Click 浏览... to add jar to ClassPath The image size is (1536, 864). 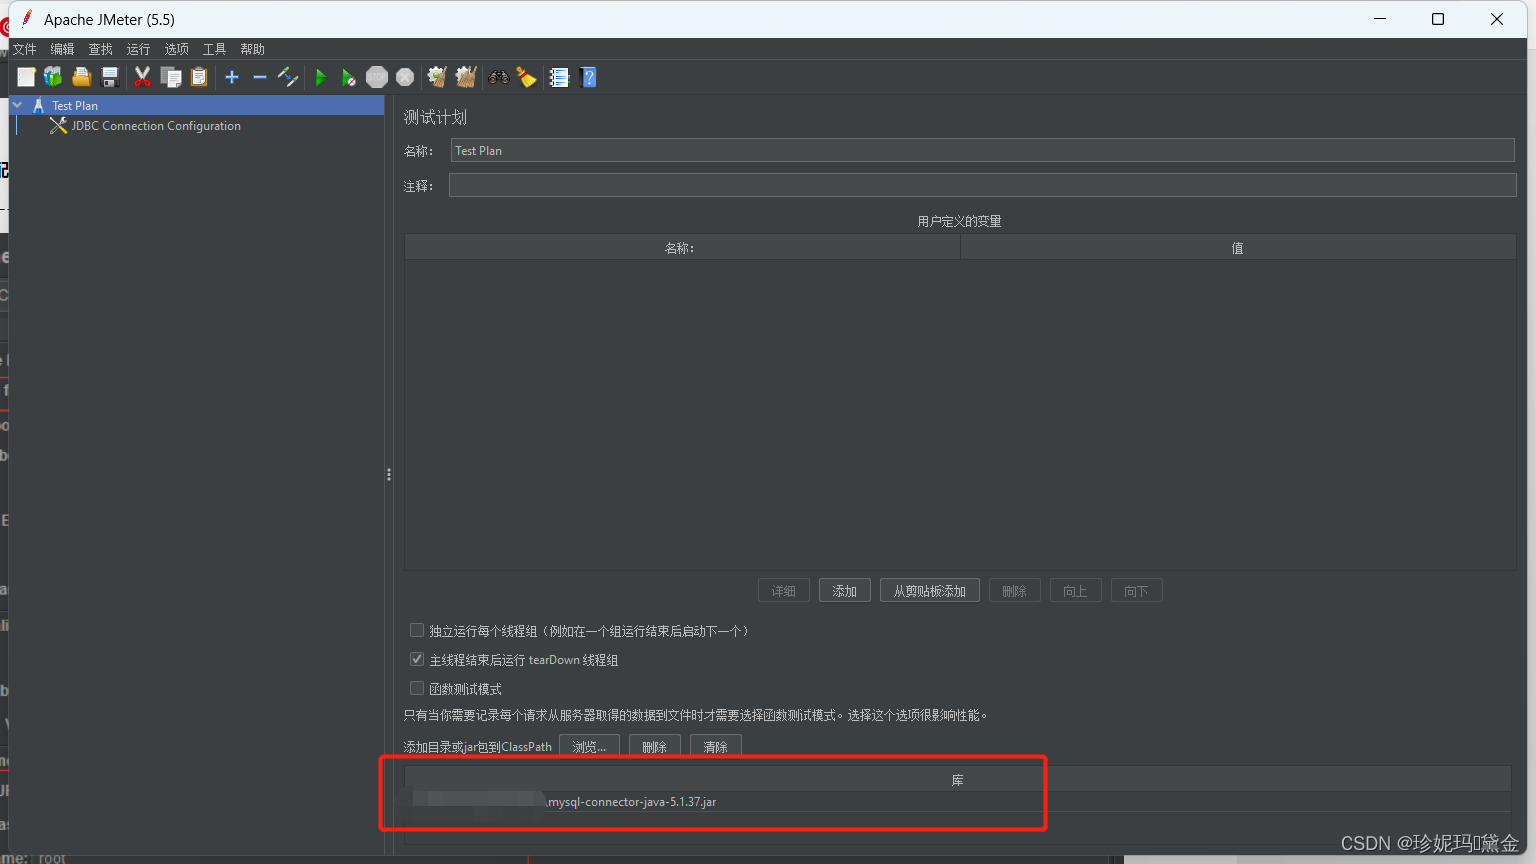[590, 747]
